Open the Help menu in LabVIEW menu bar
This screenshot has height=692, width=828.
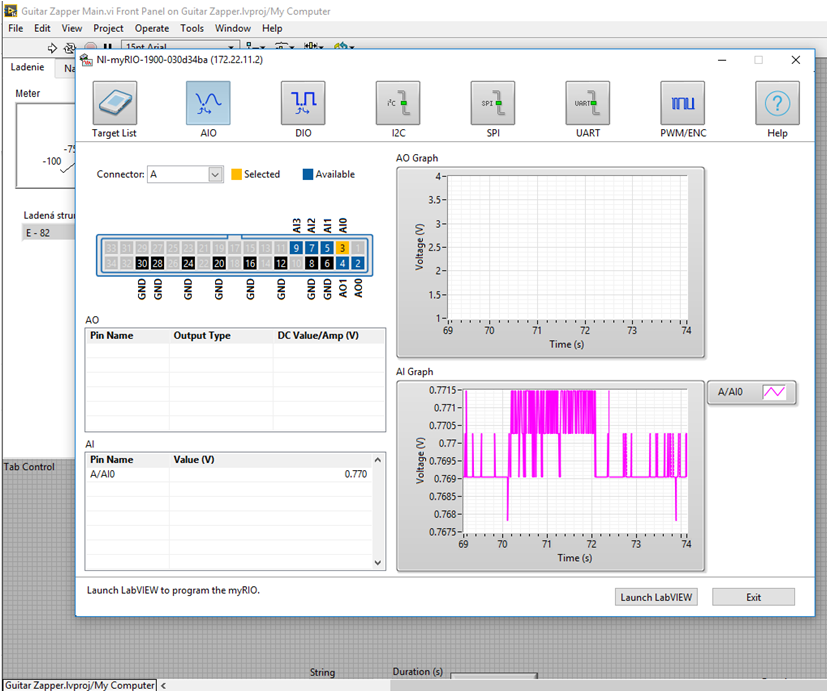click(272, 29)
